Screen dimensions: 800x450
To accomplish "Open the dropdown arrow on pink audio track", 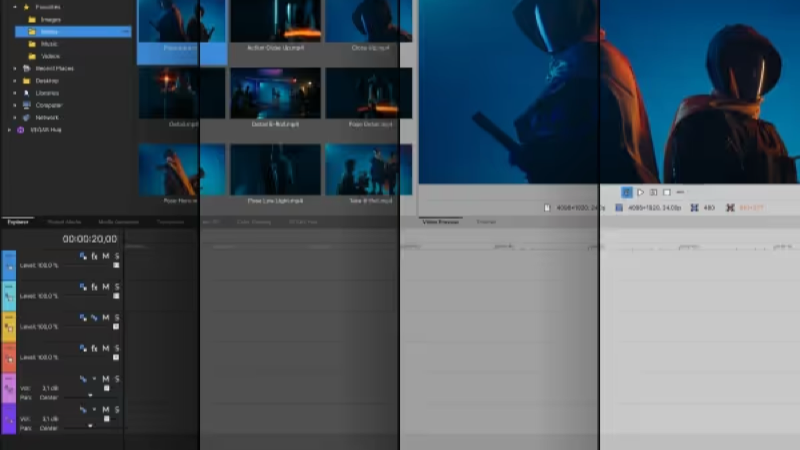I will pos(94,379).
